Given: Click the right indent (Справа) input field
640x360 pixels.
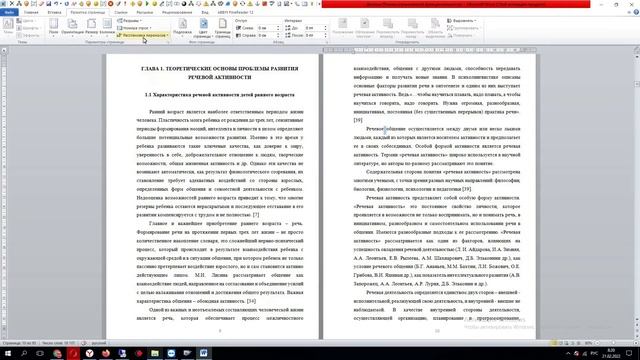Looking at the screenshot, I should click(x=266, y=35).
